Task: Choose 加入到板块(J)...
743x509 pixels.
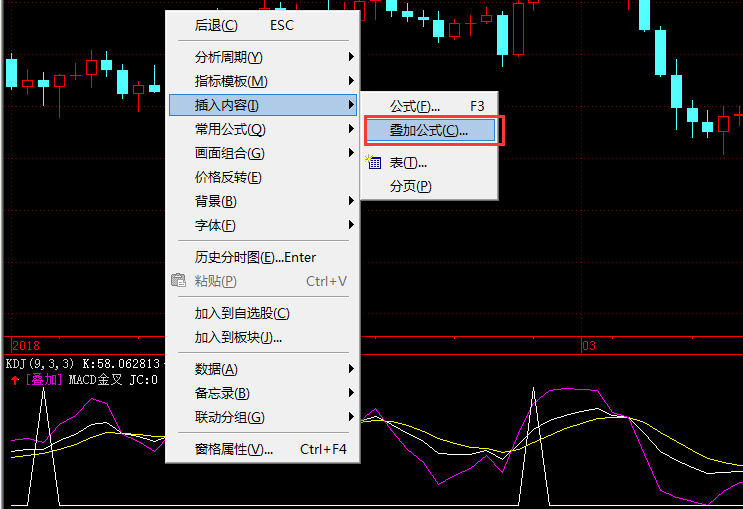Action: tap(263, 337)
